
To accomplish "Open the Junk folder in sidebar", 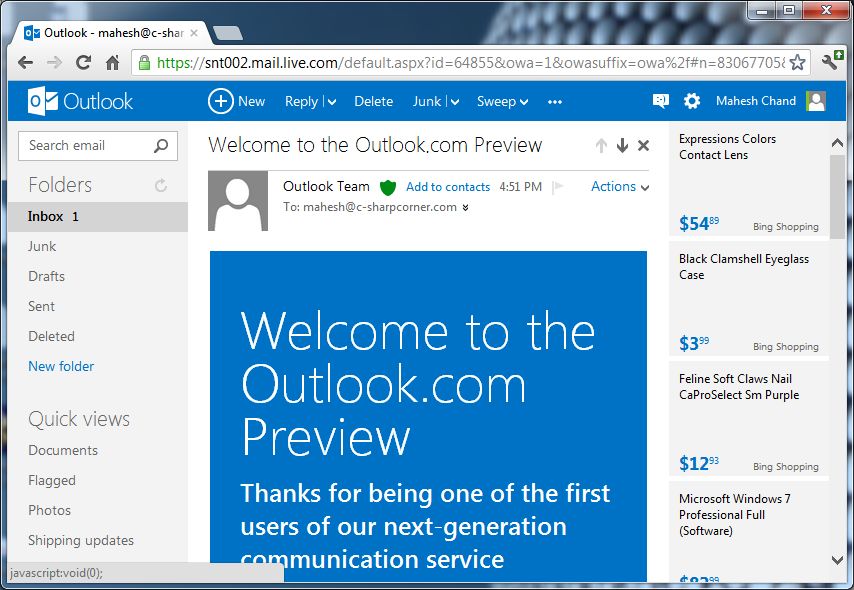I will pyautogui.click(x=42, y=246).
